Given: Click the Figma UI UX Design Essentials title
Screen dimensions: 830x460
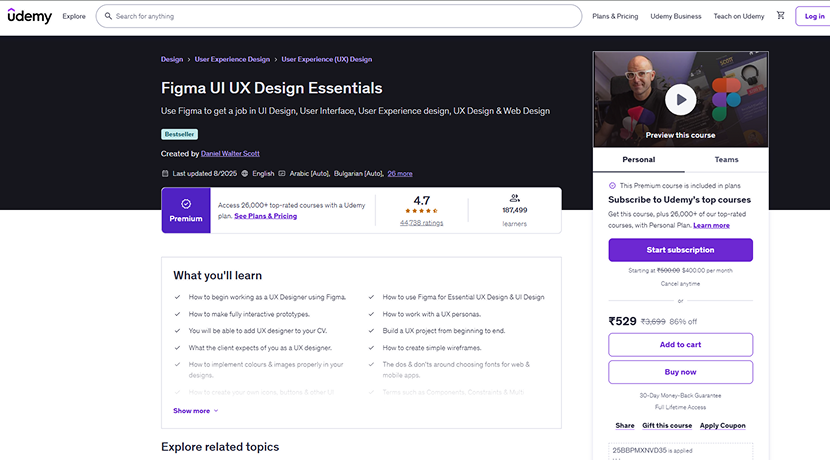Looking at the screenshot, I should 272,88.
